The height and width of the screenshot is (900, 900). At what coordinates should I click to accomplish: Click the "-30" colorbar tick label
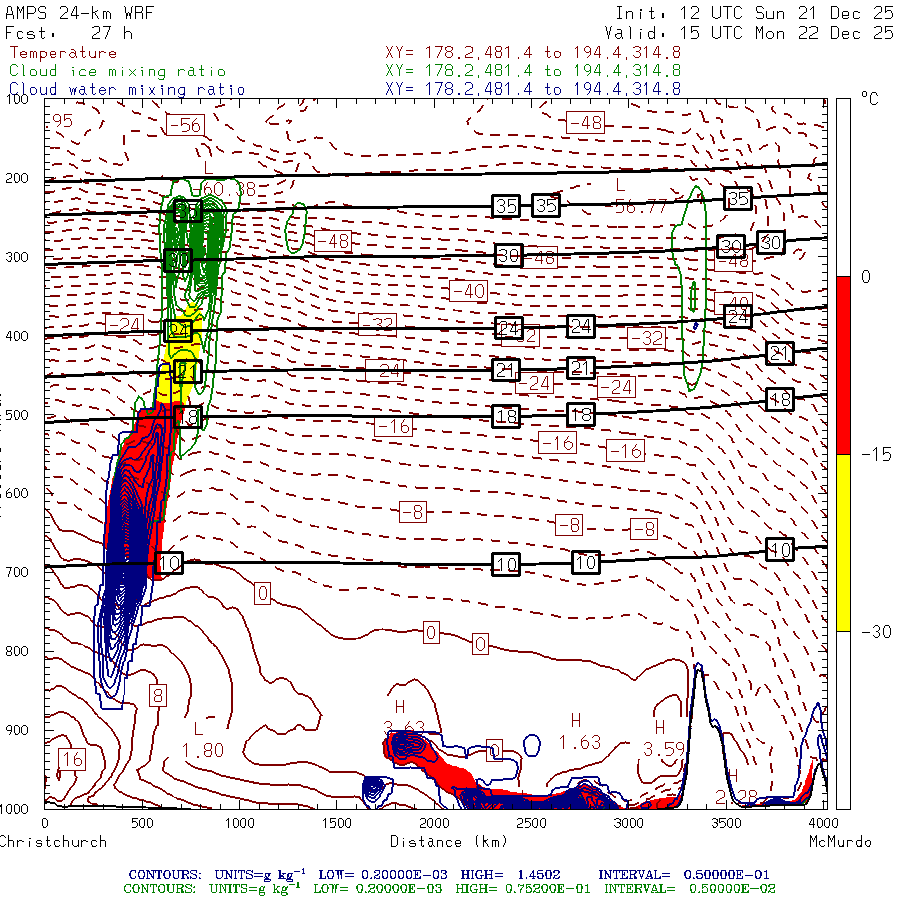pyautogui.click(x=876, y=632)
